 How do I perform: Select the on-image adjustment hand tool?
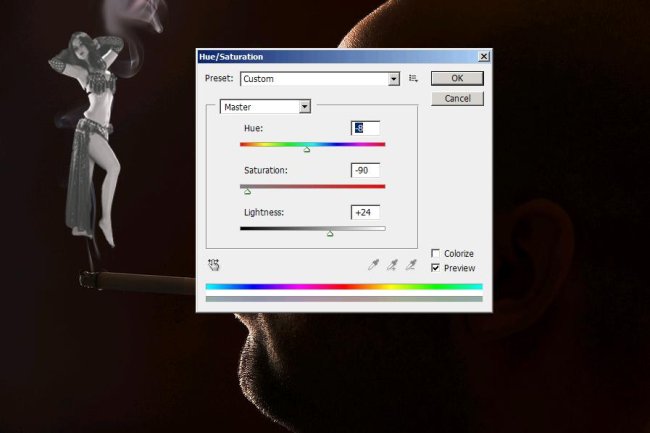(214, 265)
